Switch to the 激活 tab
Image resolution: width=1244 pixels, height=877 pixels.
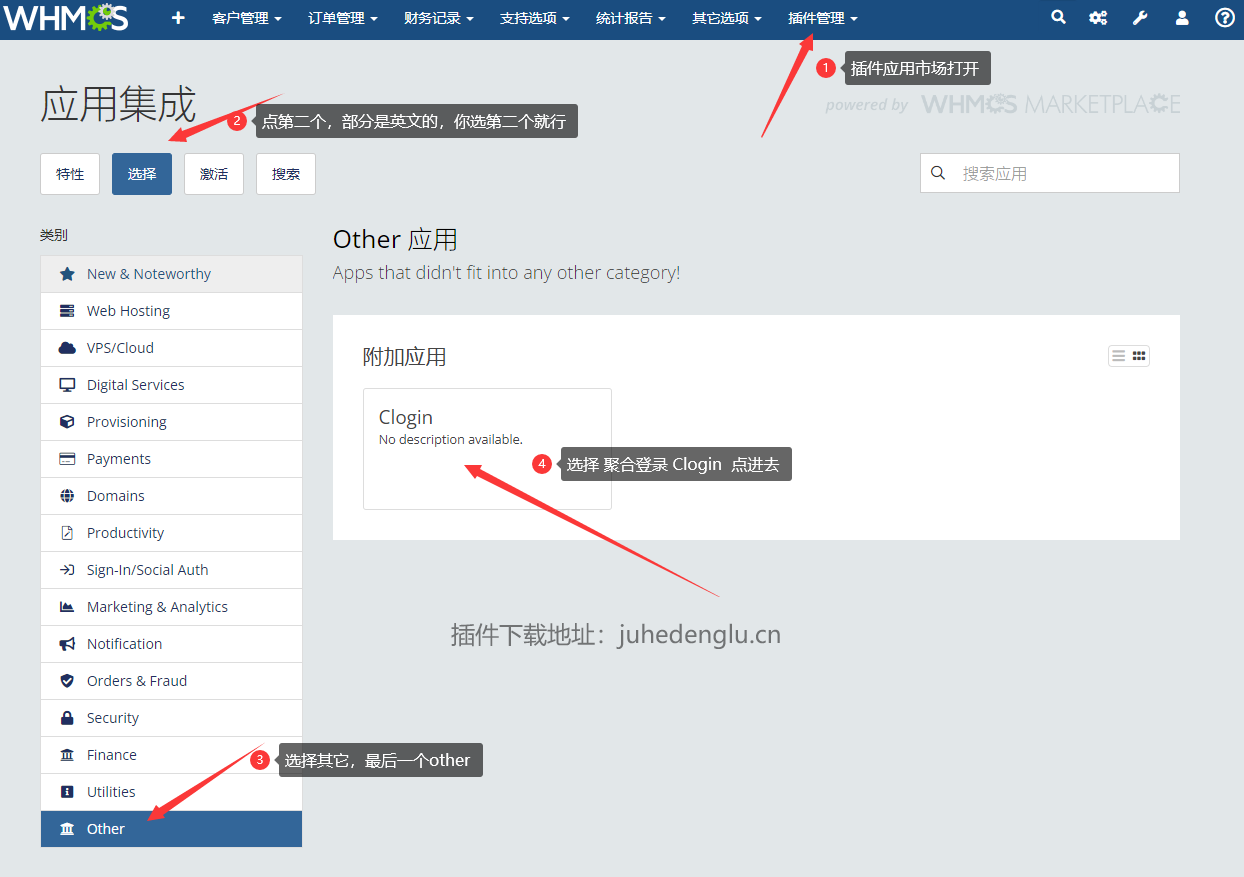click(214, 174)
